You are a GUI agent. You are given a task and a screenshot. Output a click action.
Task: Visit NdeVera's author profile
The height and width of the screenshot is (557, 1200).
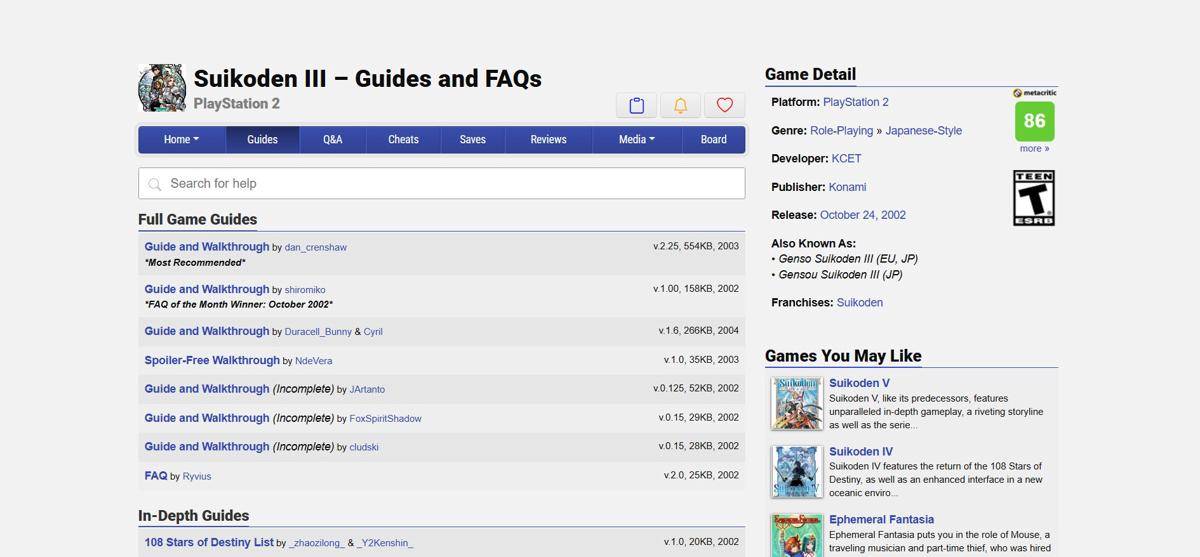coord(314,361)
